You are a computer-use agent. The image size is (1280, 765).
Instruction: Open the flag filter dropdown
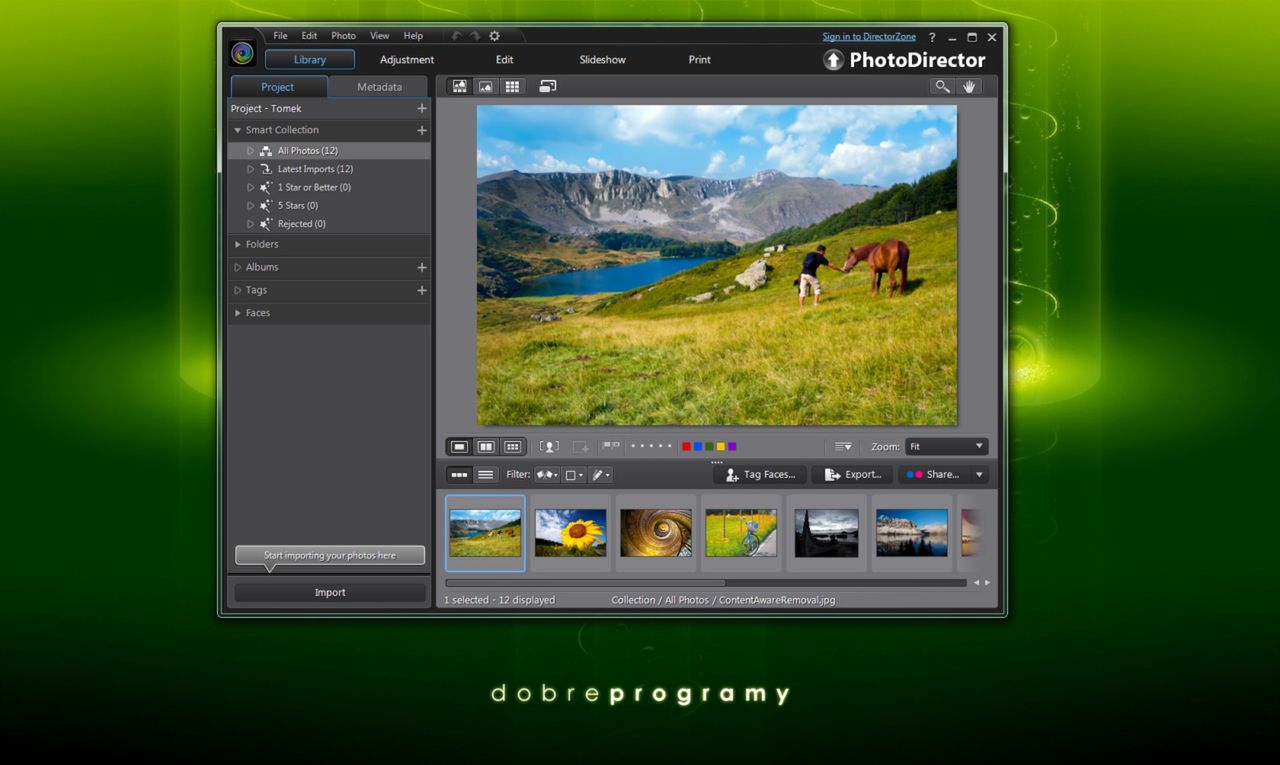547,475
